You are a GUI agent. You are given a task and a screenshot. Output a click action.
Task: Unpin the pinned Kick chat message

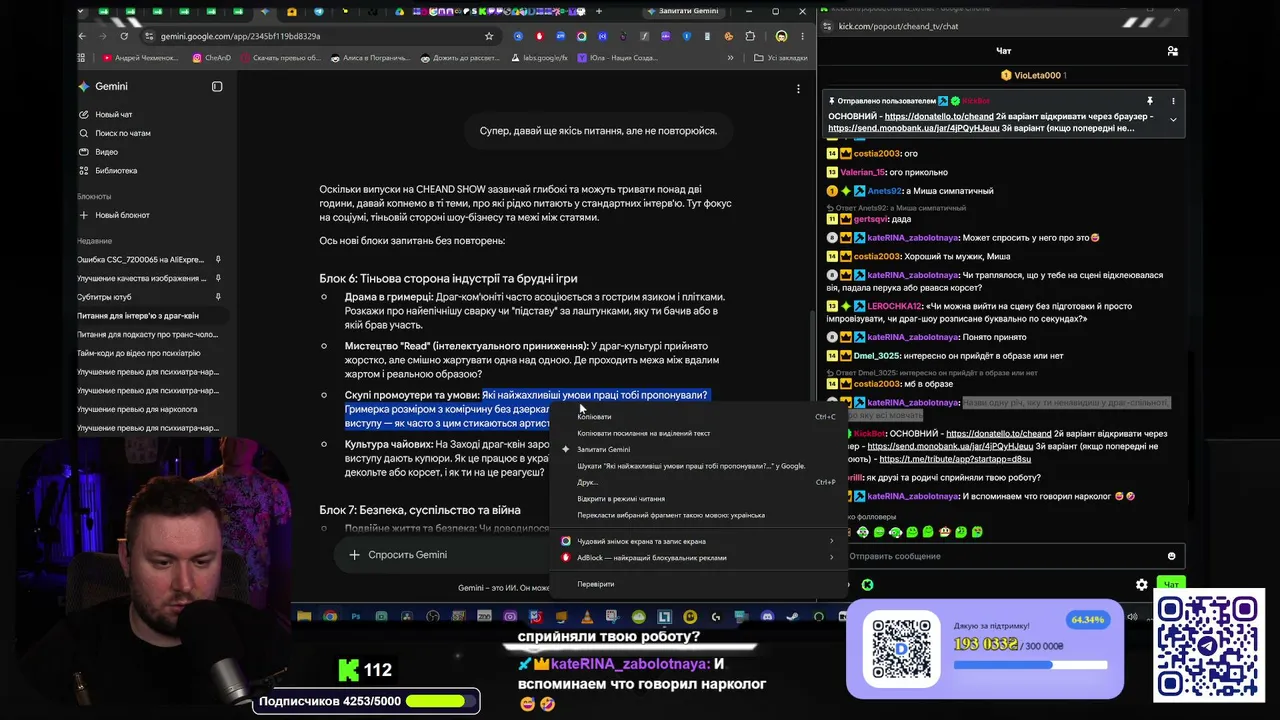[1150, 101]
